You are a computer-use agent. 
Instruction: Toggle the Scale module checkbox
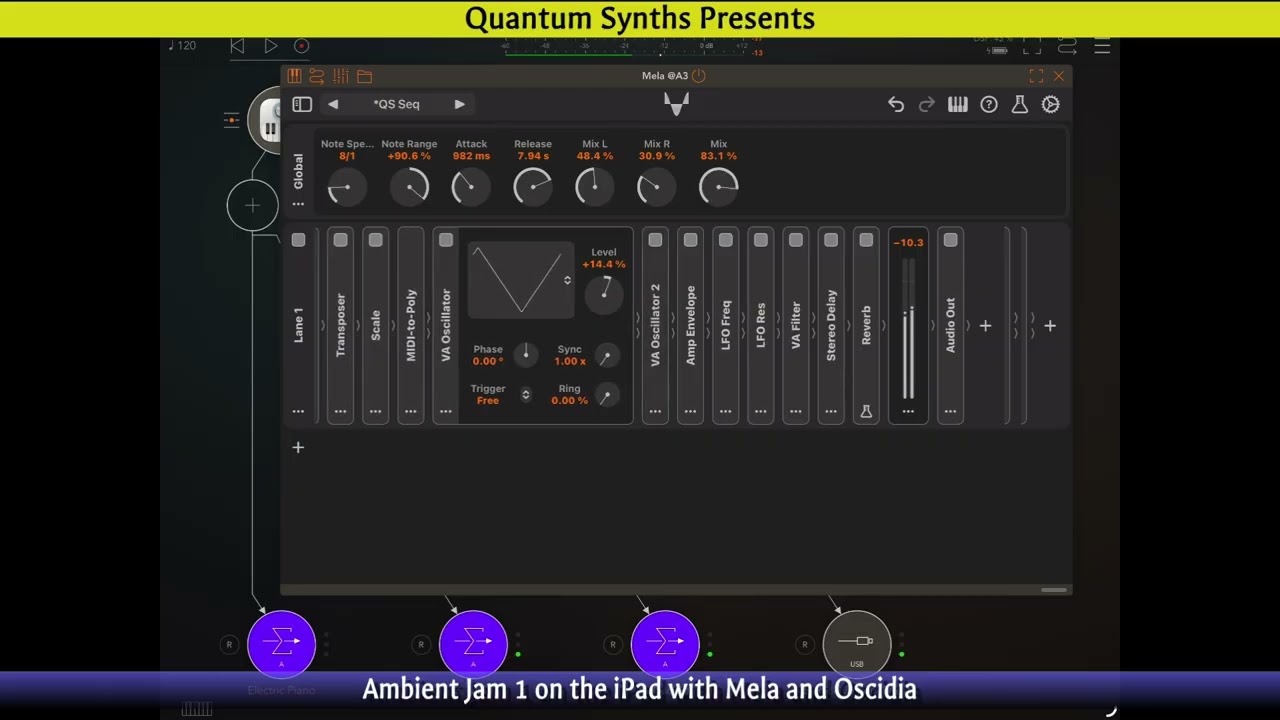tap(376, 240)
